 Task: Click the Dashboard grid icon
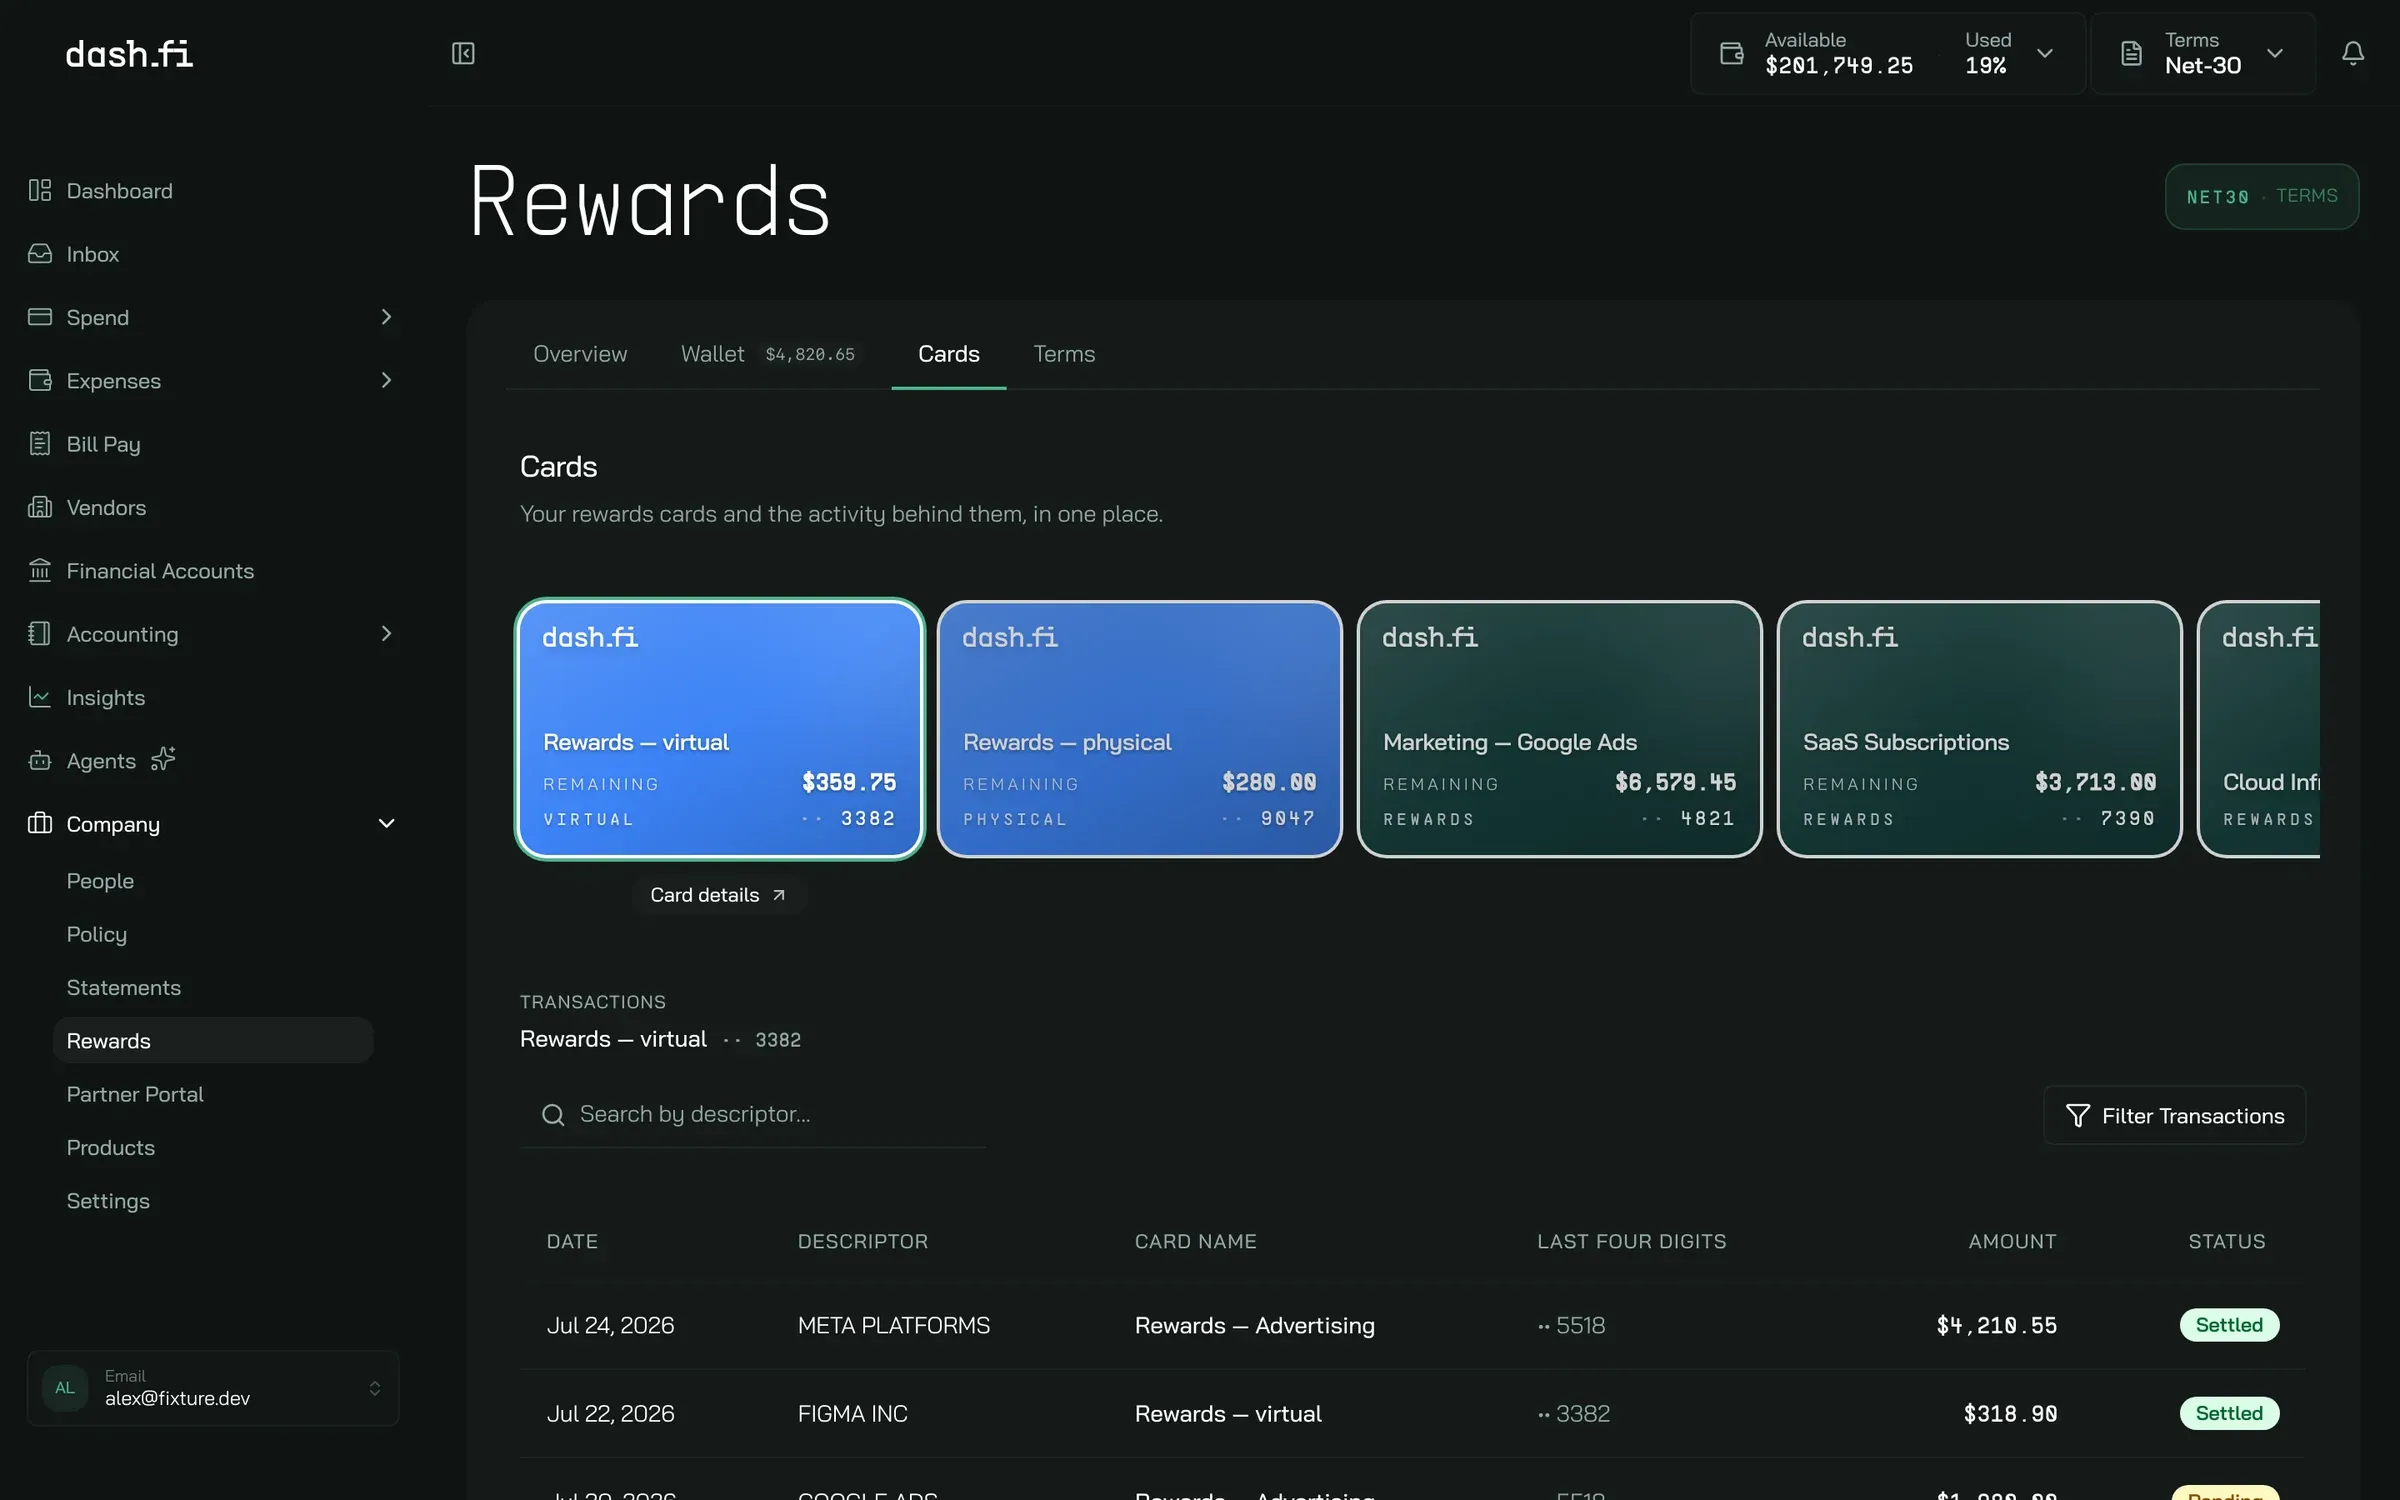(40, 190)
